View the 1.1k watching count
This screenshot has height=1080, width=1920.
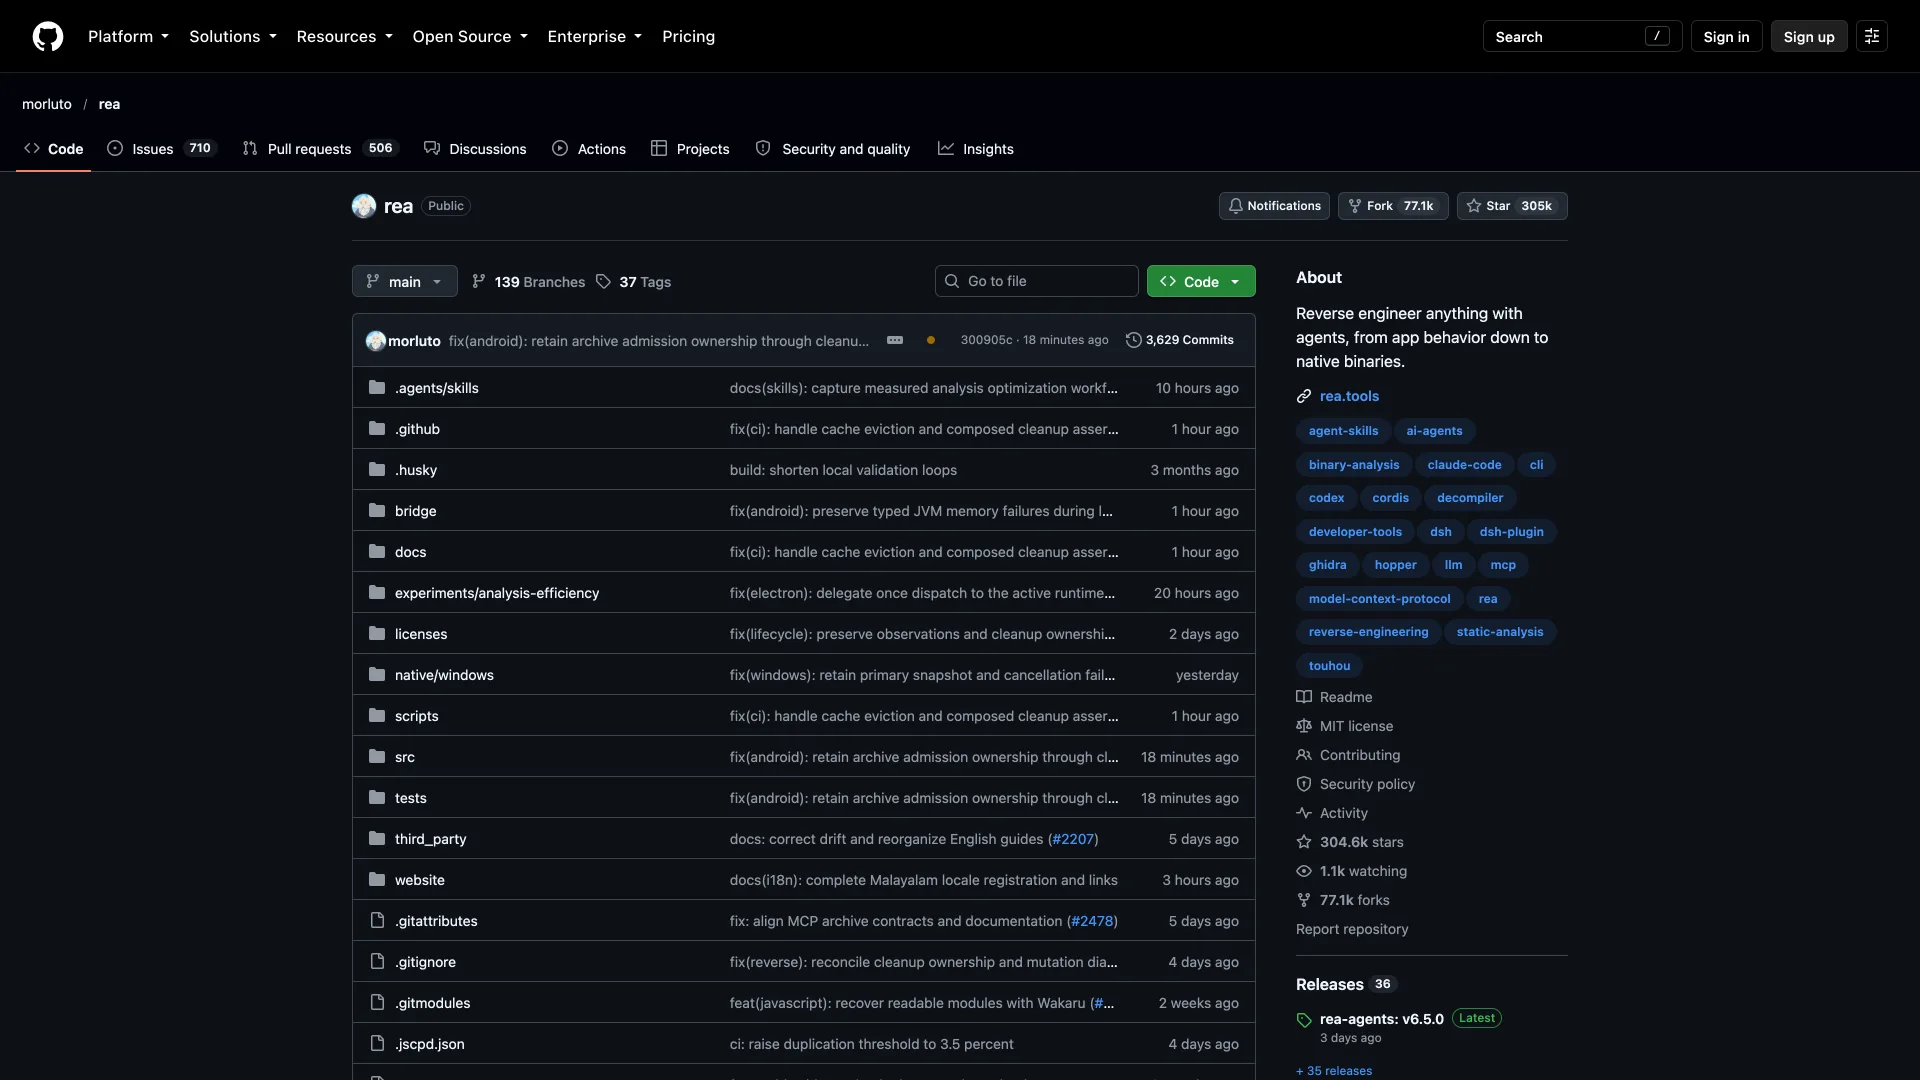(x=1351, y=871)
